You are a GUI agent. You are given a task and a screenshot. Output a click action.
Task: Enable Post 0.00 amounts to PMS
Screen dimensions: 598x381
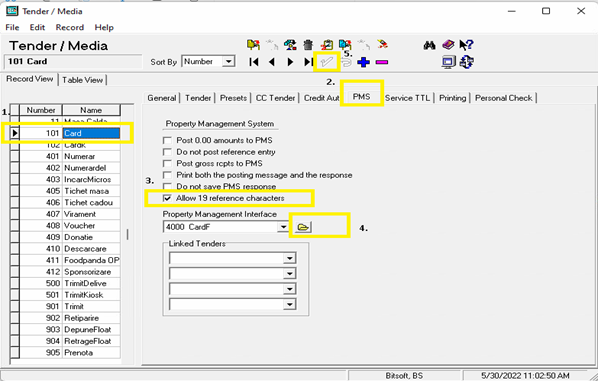click(167, 140)
